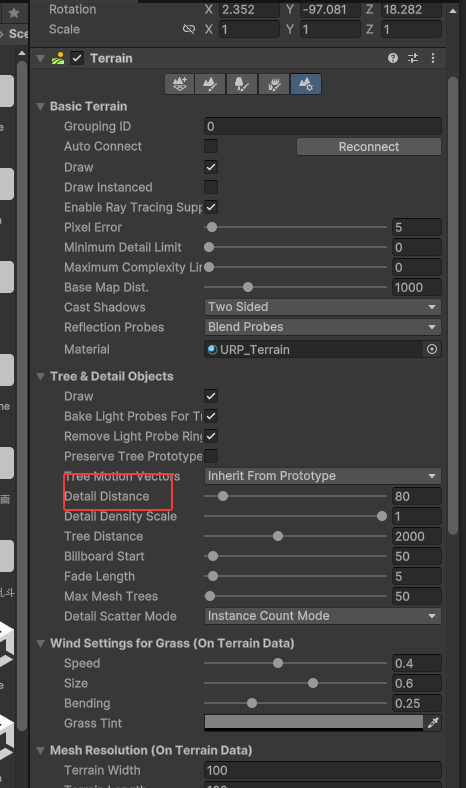Click the Tree Distance value field
This screenshot has width=466, height=788.
coord(417,536)
